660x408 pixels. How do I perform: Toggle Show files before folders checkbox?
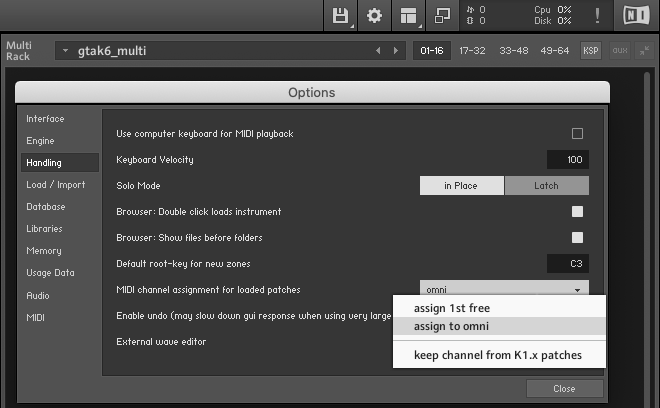click(x=577, y=238)
